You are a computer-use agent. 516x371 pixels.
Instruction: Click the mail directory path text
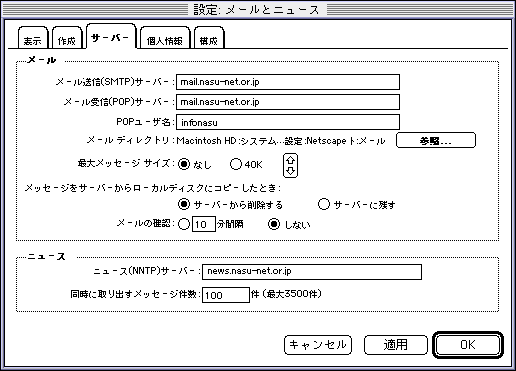(x=281, y=141)
